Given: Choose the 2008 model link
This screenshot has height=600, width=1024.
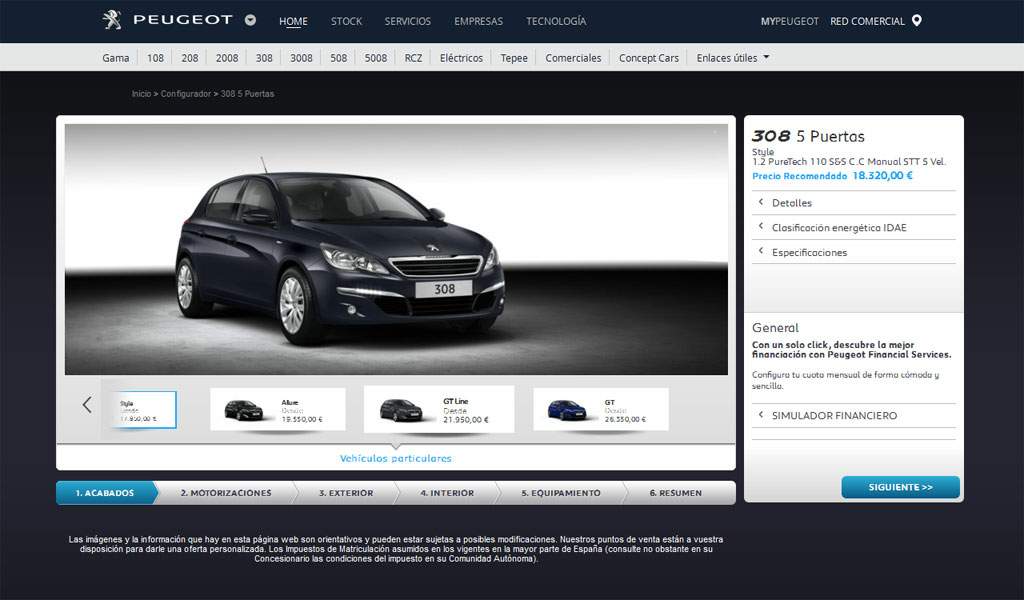Looking at the screenshot, I should (x=227, y=58).
